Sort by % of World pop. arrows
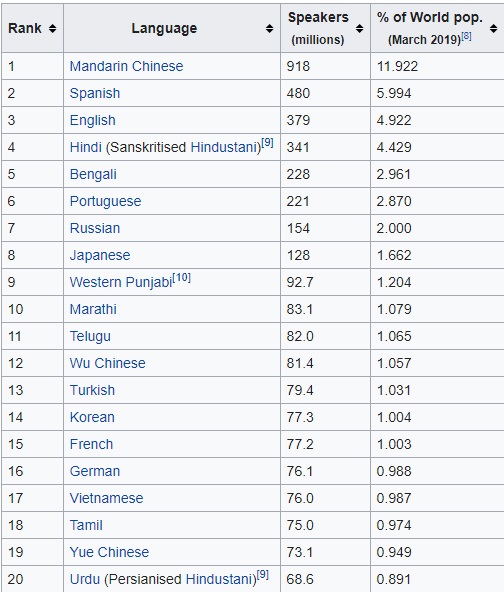This screenshot has width=504, height=592. 493,28
